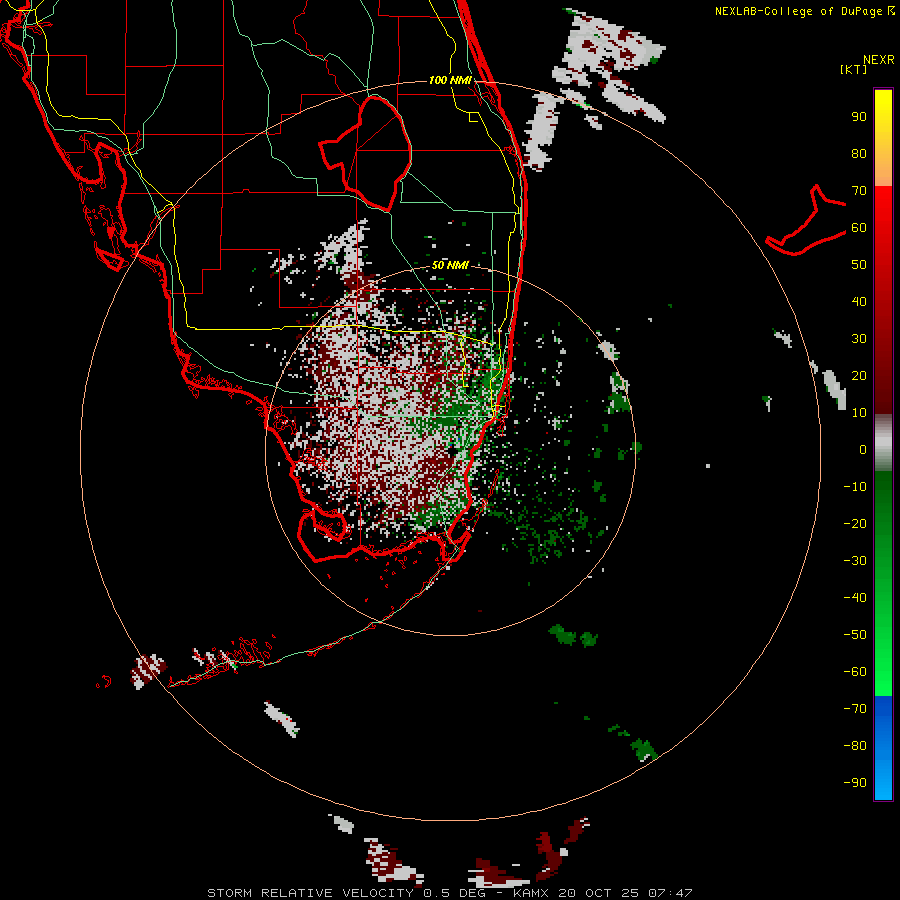
Task: Click the -20 value on the velocity scale
Action: (x=855, y=523)
